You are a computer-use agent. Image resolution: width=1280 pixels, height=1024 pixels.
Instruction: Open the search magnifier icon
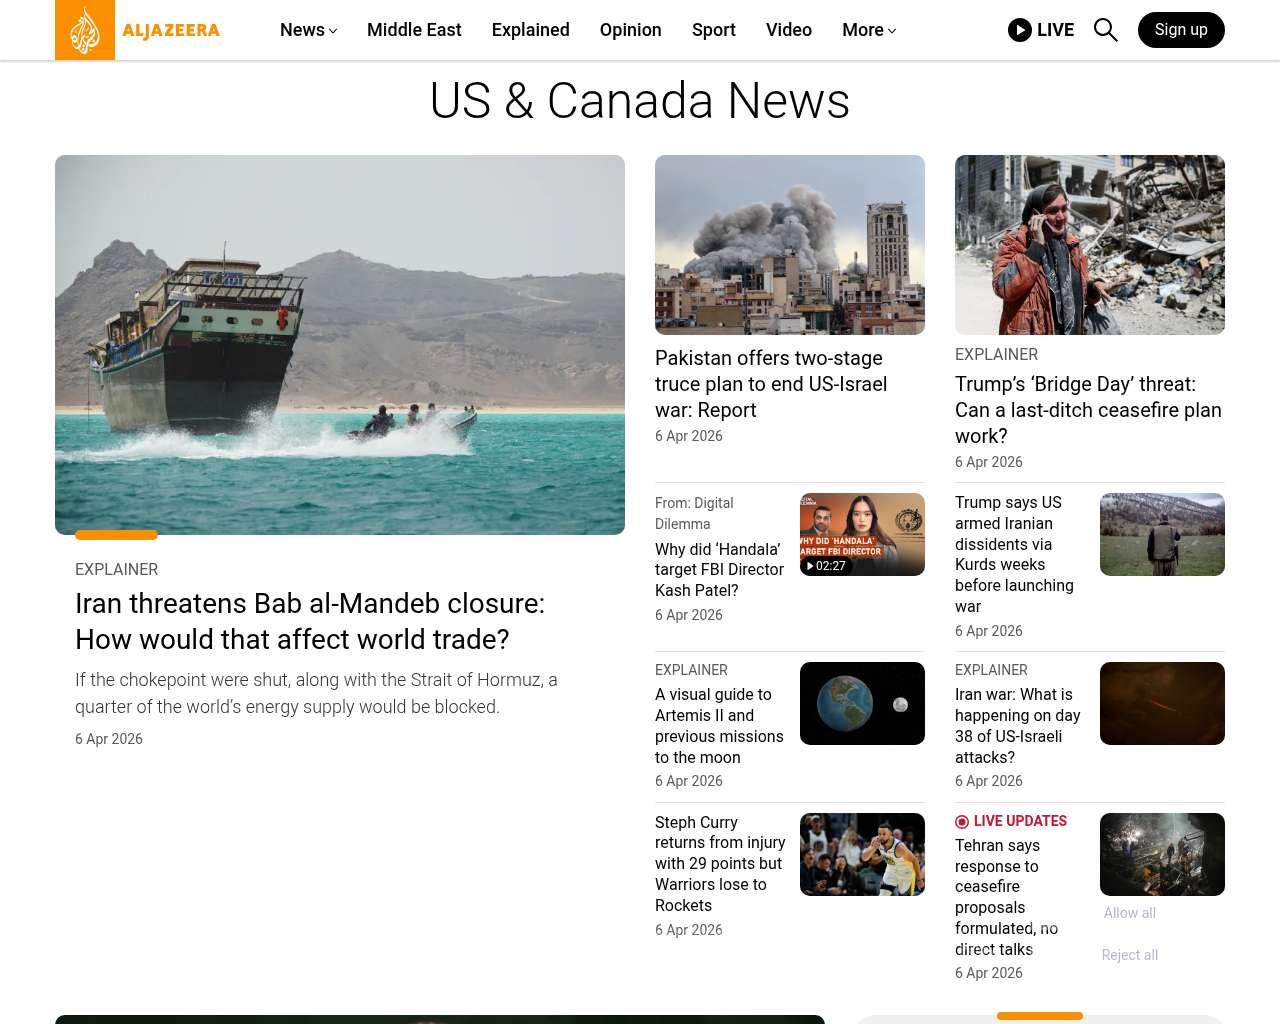1105,30
